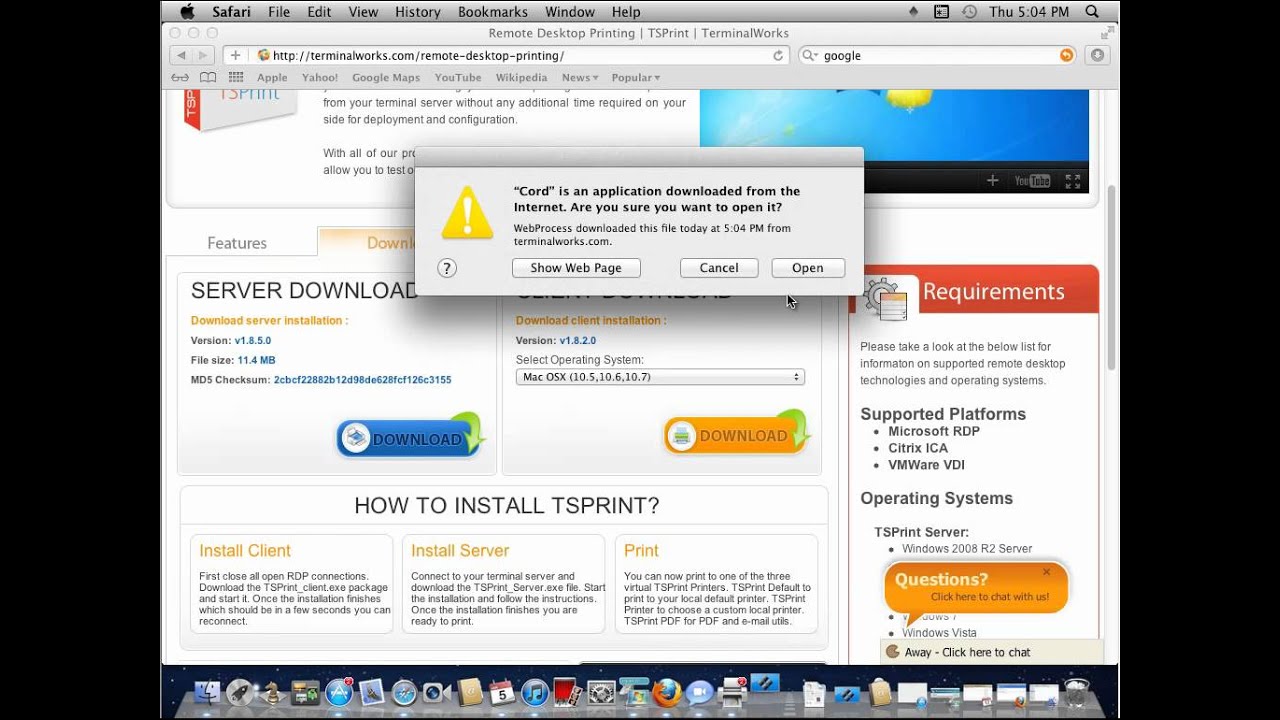Click the YouTube logo on the video player
Image resolution: width=1280 pixels, height=720 pixels.
[x=1032, y=181]
